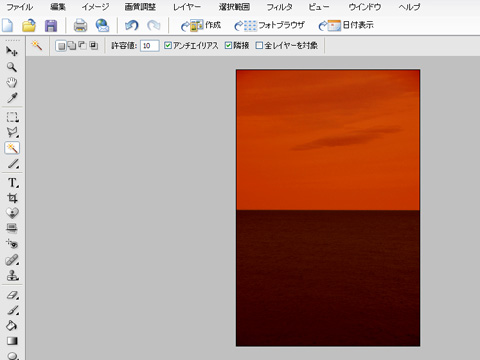Choose Subtract from Selection mode button
The height and width of the screenshot is (360, 480).
click(x=82, y=46)
